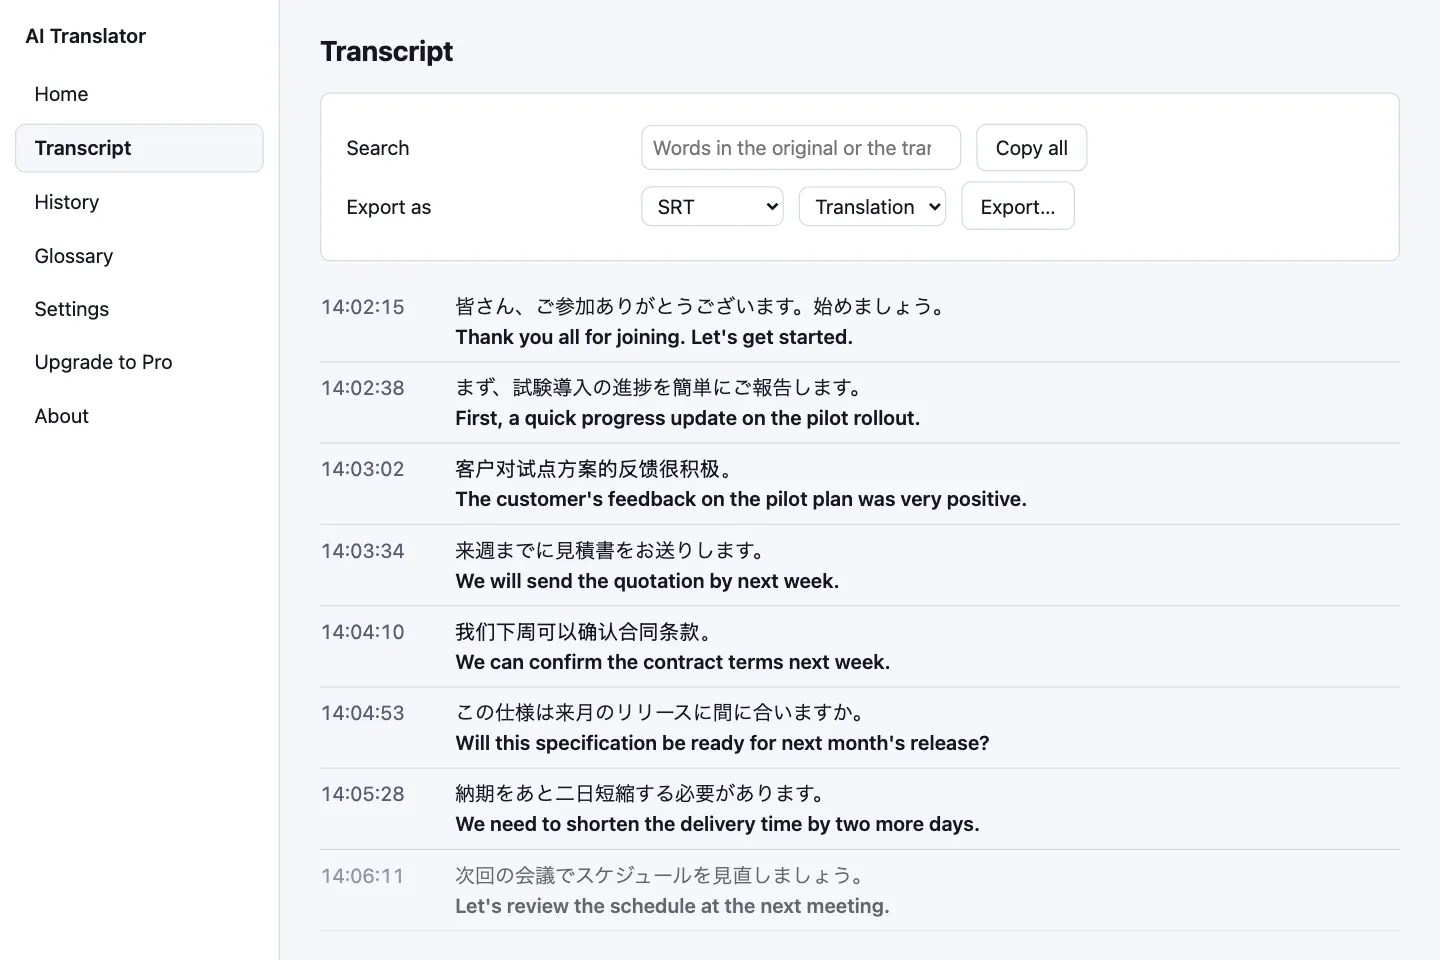This screenshot has height=960, width=1440.
Task: Select "We will send the quotation by next week."
Action: coord(647,581)
